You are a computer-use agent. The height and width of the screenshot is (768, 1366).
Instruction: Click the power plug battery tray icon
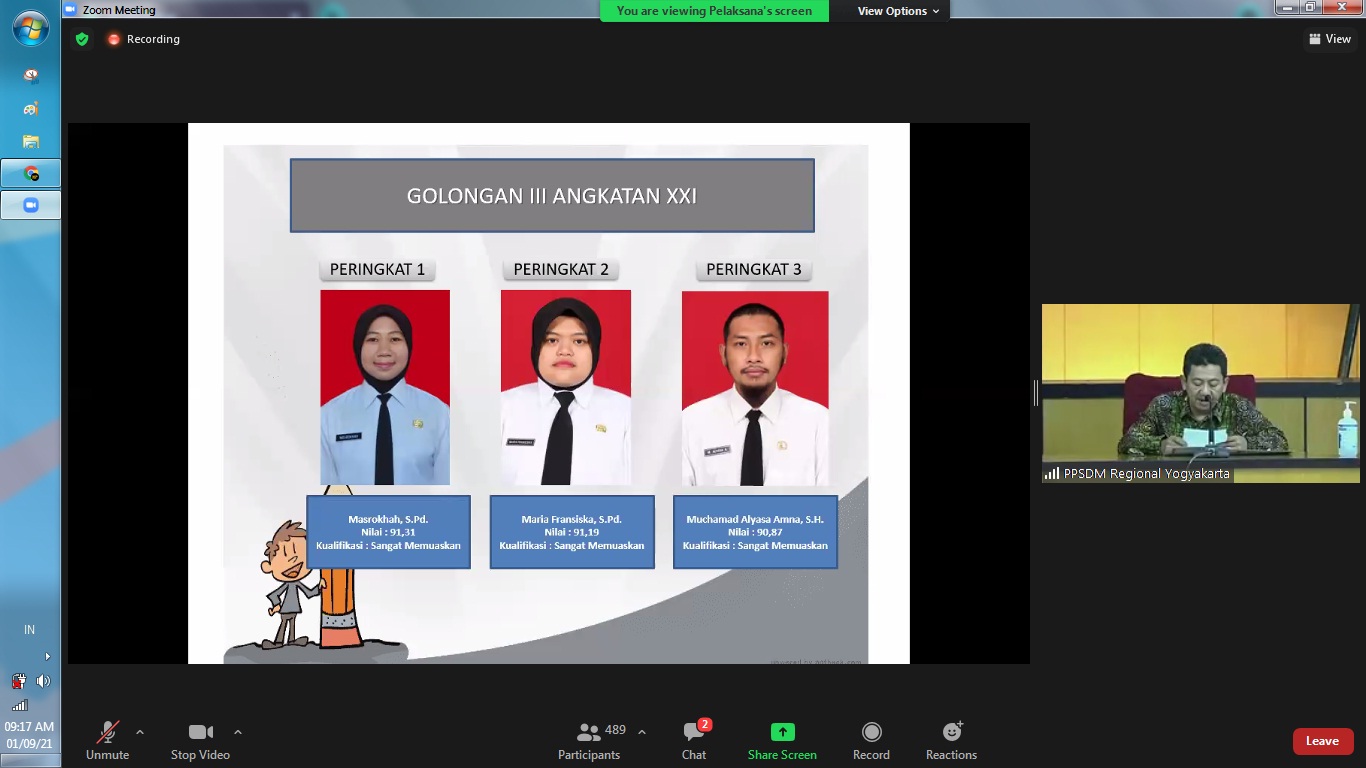coord(18,681)
